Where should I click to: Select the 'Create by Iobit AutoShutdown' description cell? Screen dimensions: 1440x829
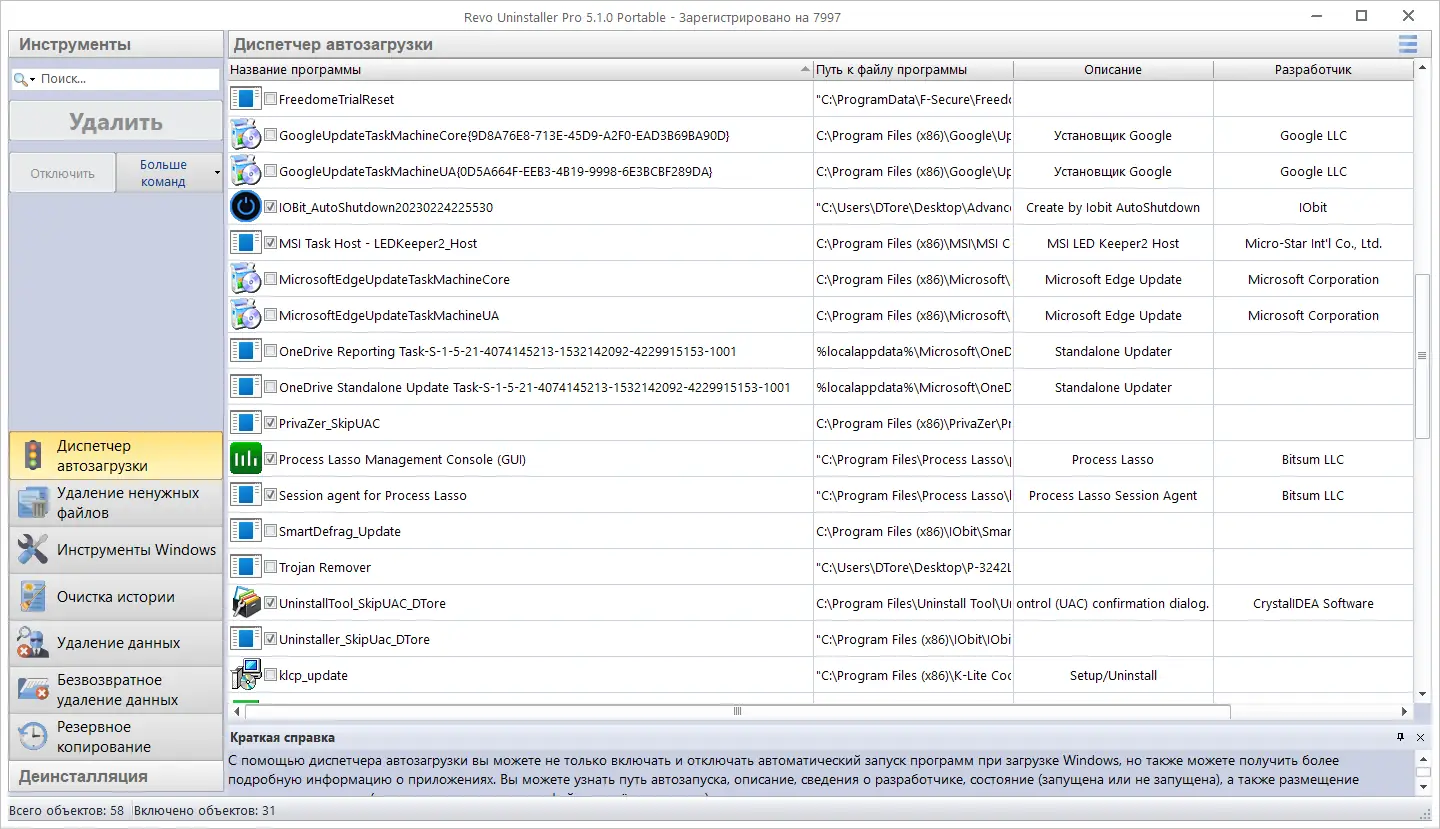point(1113,207)
